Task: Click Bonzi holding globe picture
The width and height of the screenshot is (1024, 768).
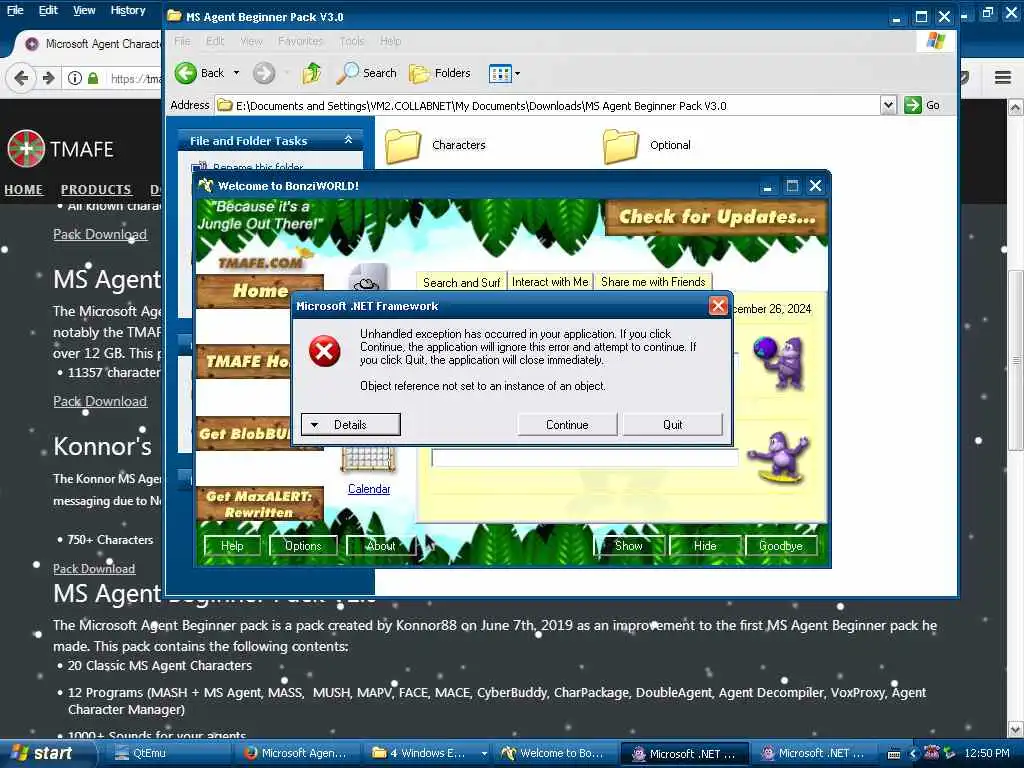Action: 780,362
